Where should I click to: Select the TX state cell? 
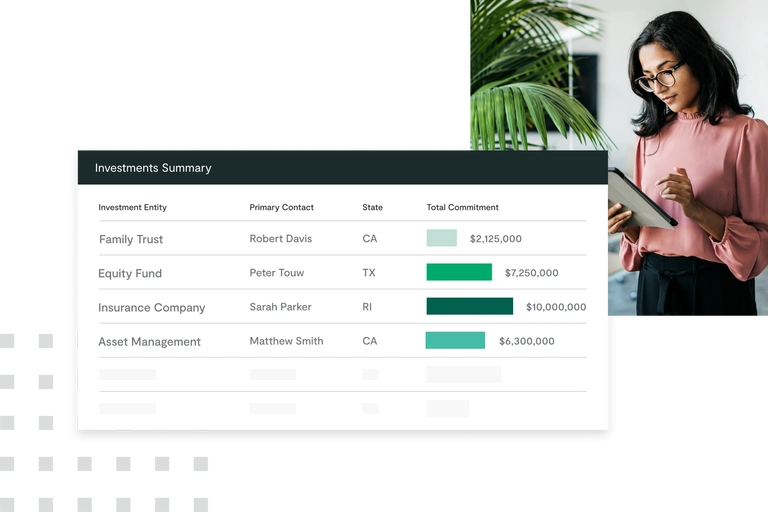369,273
